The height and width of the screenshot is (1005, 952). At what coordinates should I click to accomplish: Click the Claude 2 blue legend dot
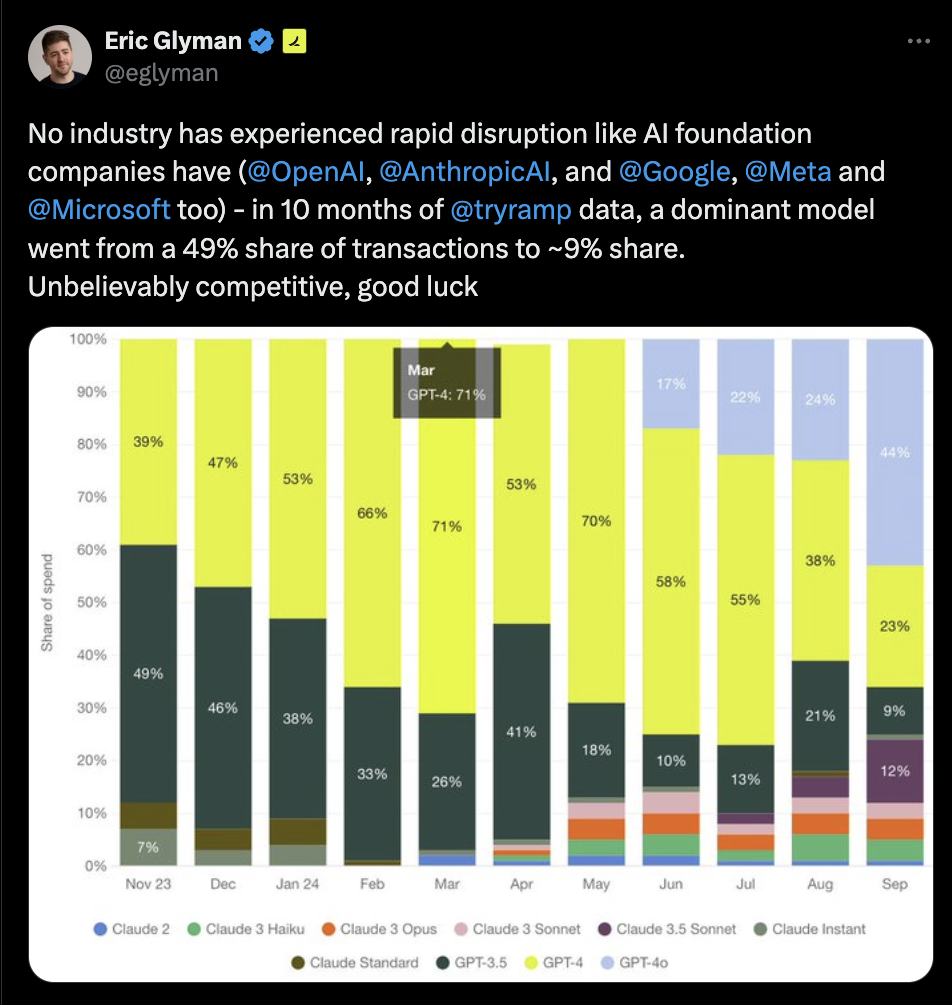coord(100,929)
